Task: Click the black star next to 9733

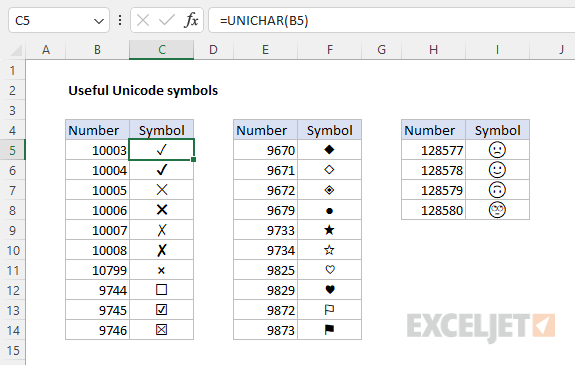Action: 329,230
